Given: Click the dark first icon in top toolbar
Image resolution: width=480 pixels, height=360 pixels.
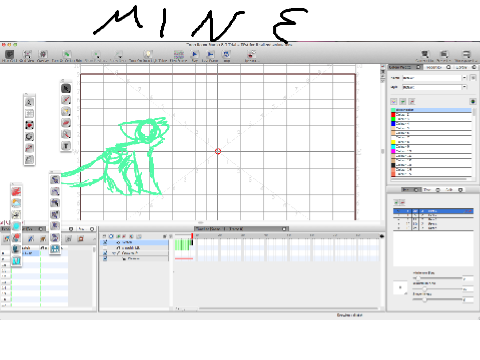Looking at the screenshot, I should pyautogui.click(x=9, y=55).
